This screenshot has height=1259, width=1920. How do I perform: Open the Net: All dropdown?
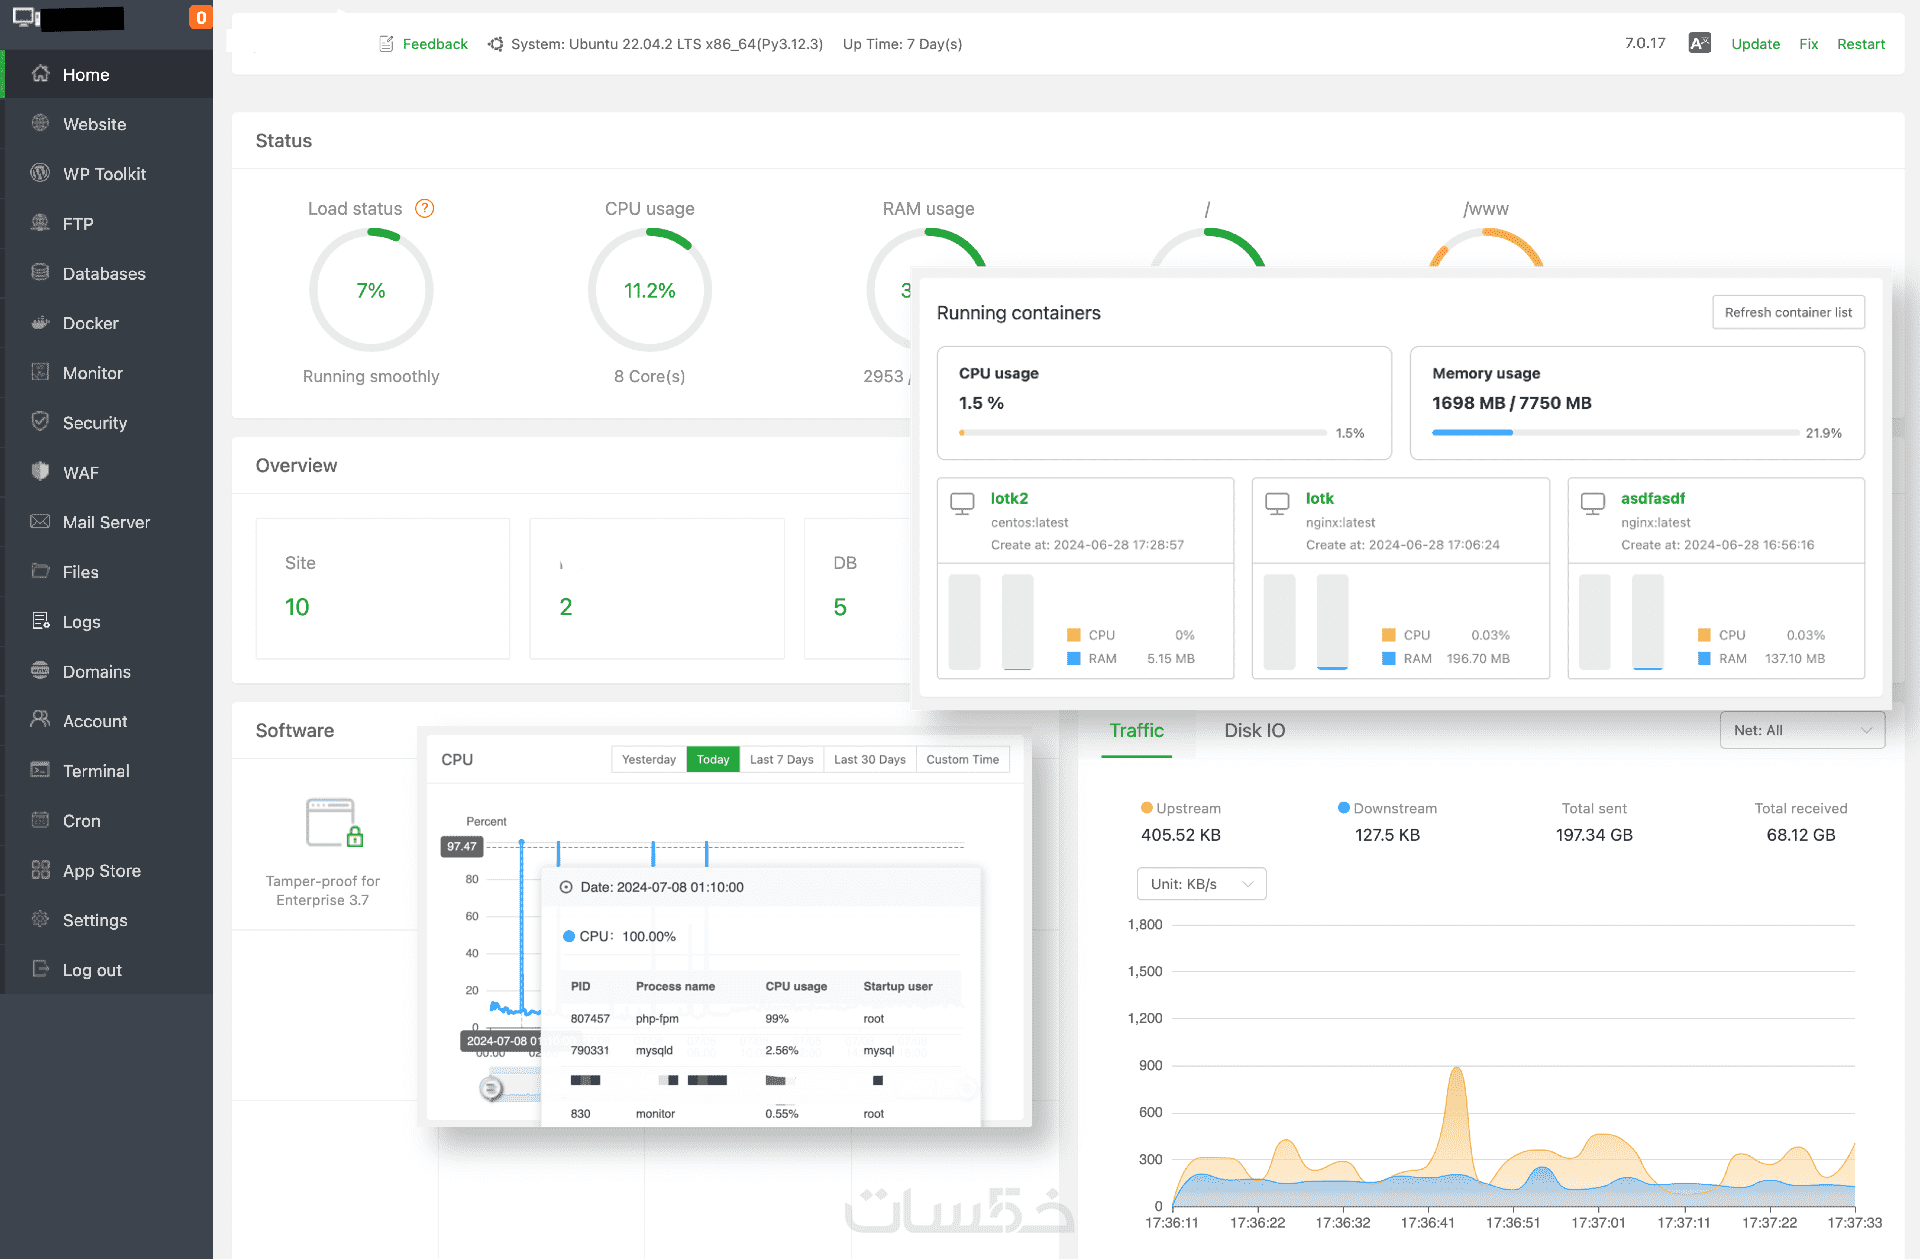pyautogui.click(x=1801, y=730)
